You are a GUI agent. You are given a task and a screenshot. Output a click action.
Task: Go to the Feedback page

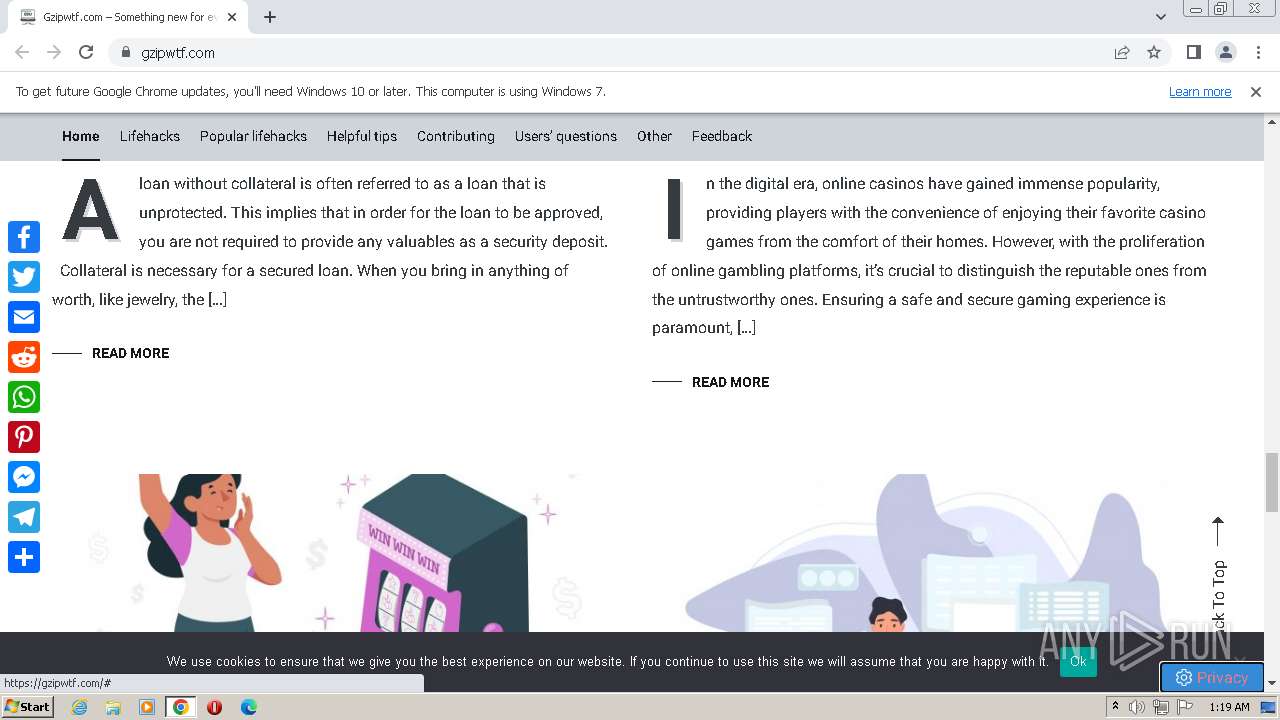pos(722,136)
